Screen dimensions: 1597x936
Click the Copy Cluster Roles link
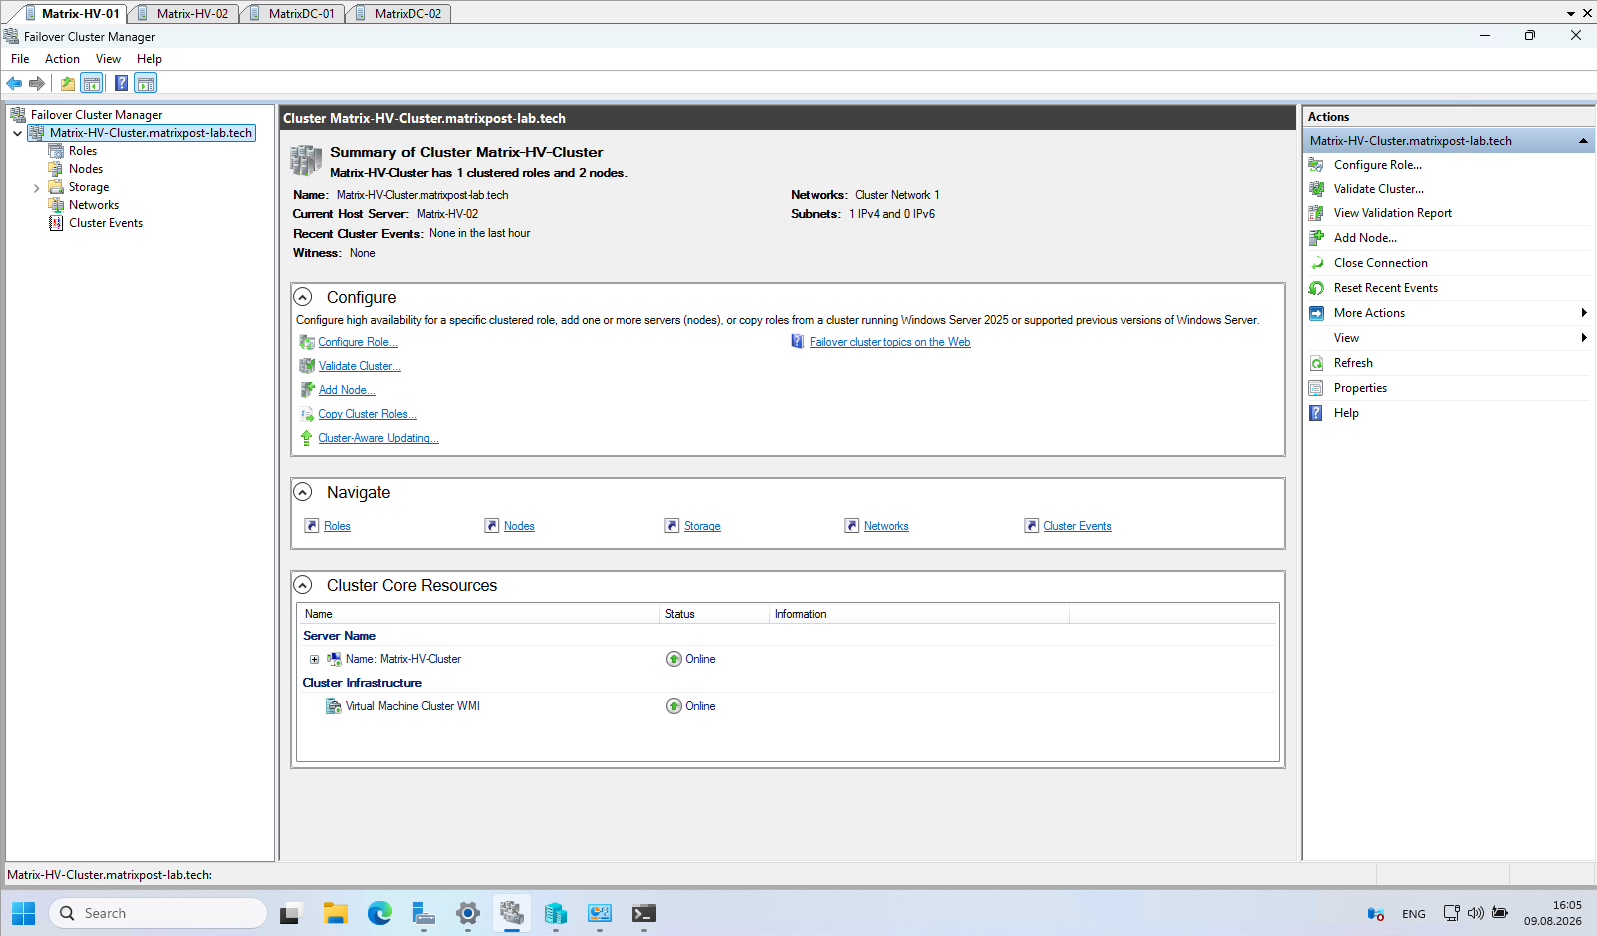(x=367, y=414)
